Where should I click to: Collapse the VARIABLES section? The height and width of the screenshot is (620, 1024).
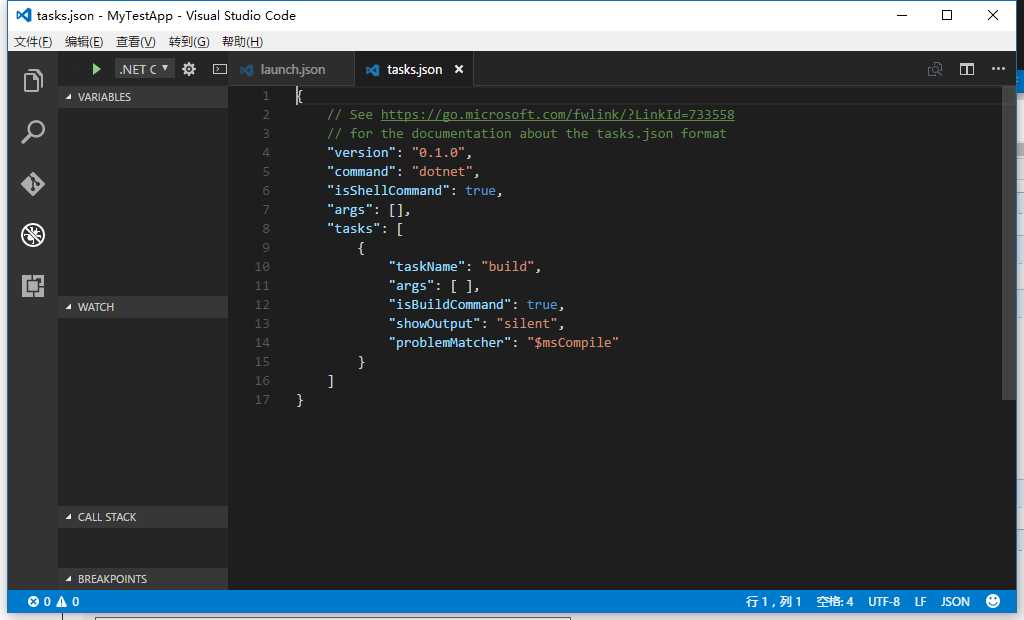142,97
